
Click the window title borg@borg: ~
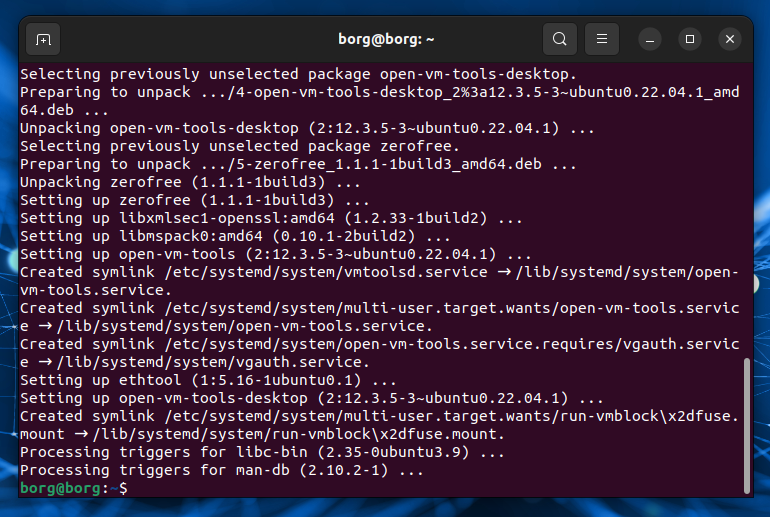[386, 39]
